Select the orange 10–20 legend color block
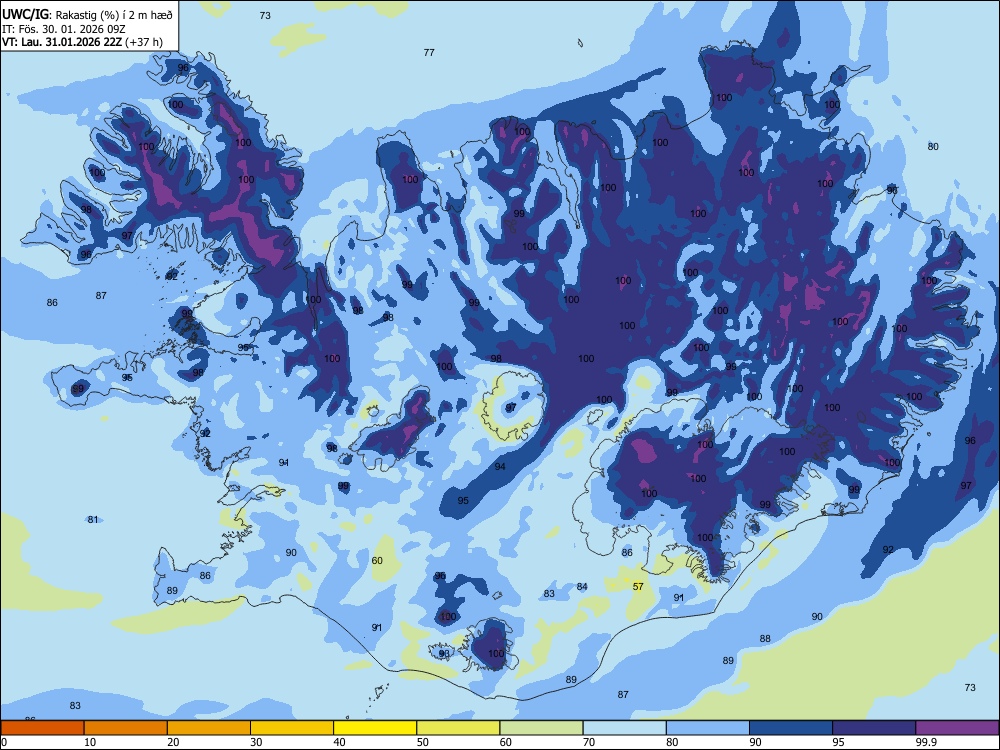 [x=126, y=728]
